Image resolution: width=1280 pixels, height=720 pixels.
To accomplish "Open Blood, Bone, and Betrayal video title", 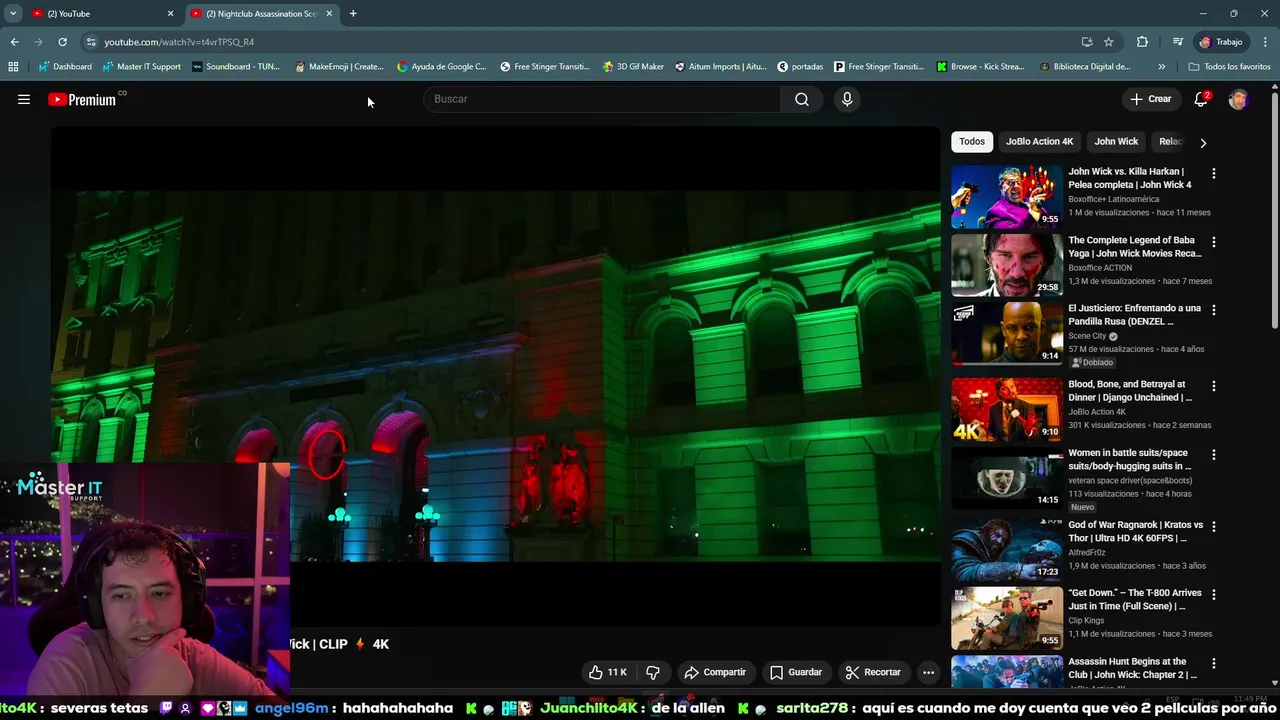I will point(1130,391).
